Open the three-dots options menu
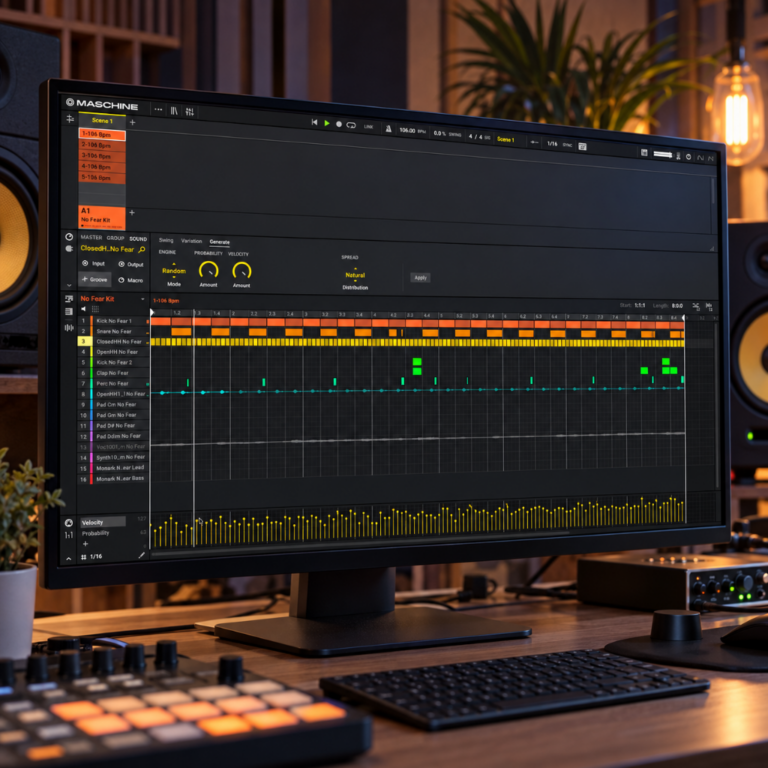This screenshot has height=768, width=768. [x=158, y=109]
